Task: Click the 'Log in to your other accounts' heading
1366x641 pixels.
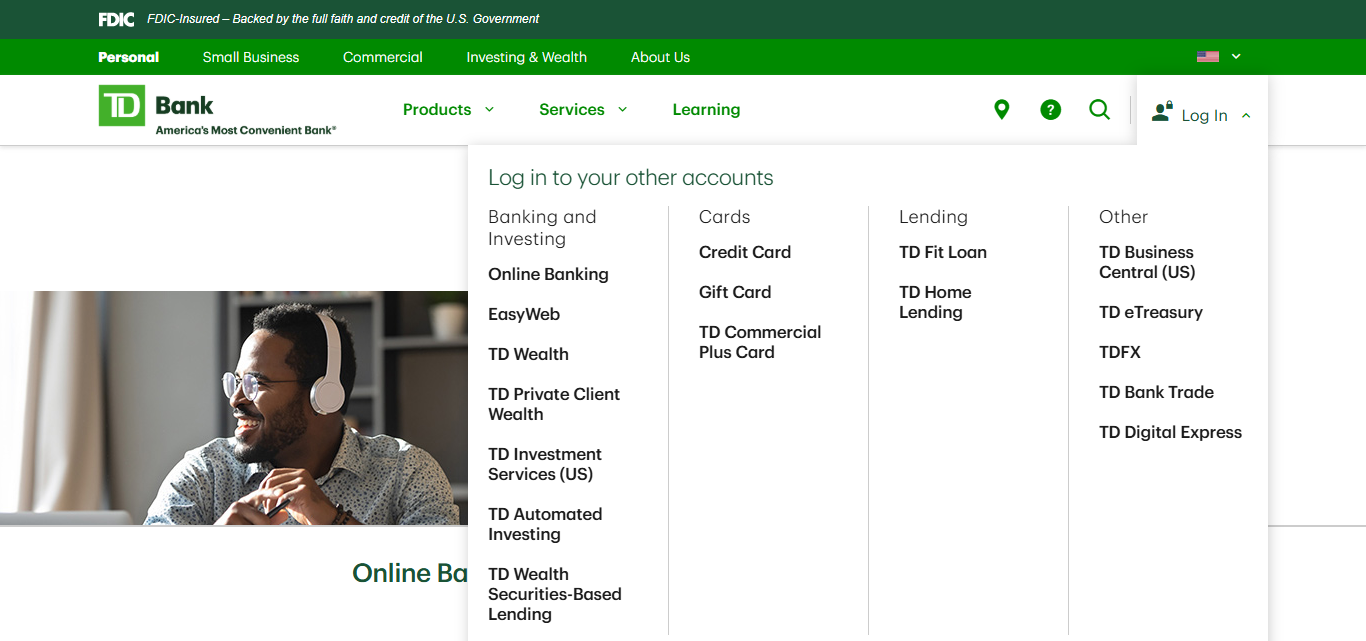Action: pos(631,178)
